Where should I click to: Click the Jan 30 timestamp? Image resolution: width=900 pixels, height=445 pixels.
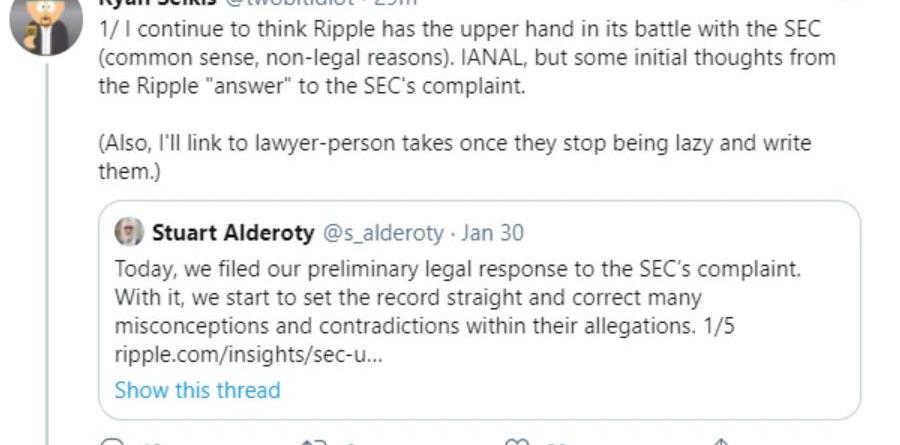pyautogui.click(x=490, y=233)
